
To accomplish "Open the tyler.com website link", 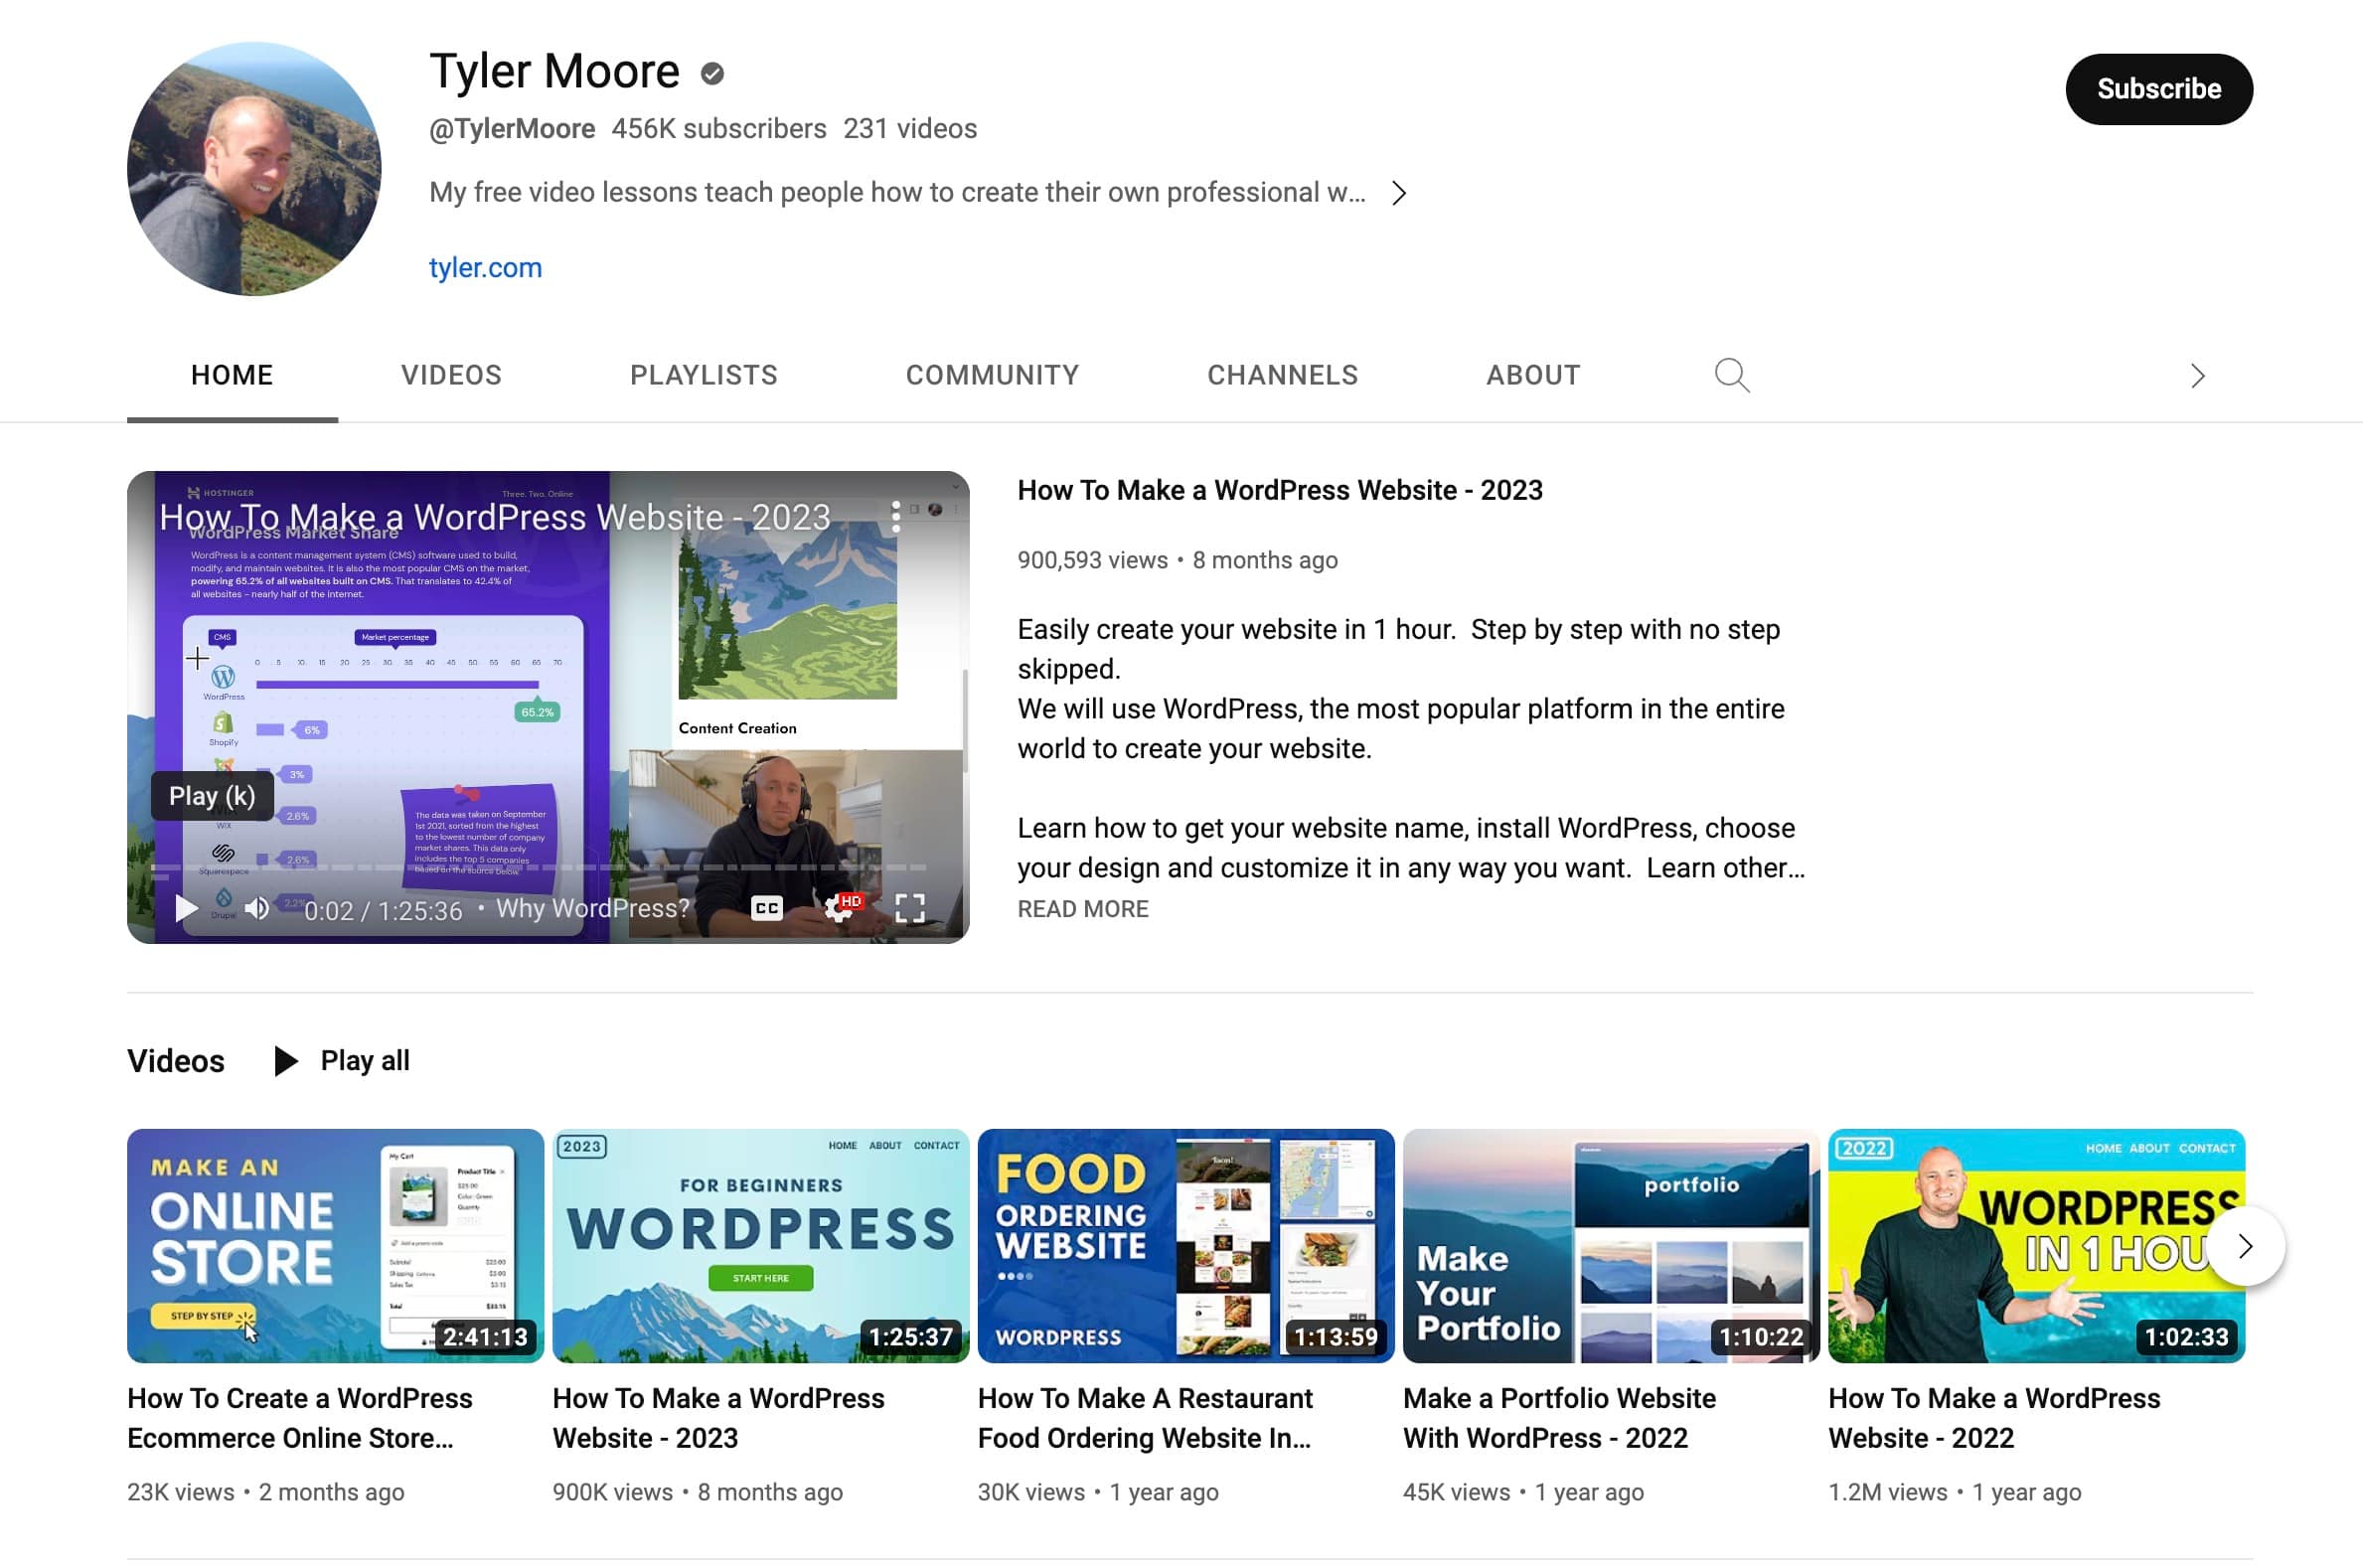I will [485, 267].
